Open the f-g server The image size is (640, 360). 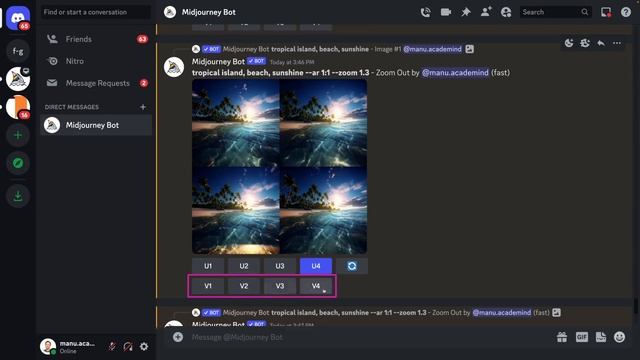click(18, 51)
